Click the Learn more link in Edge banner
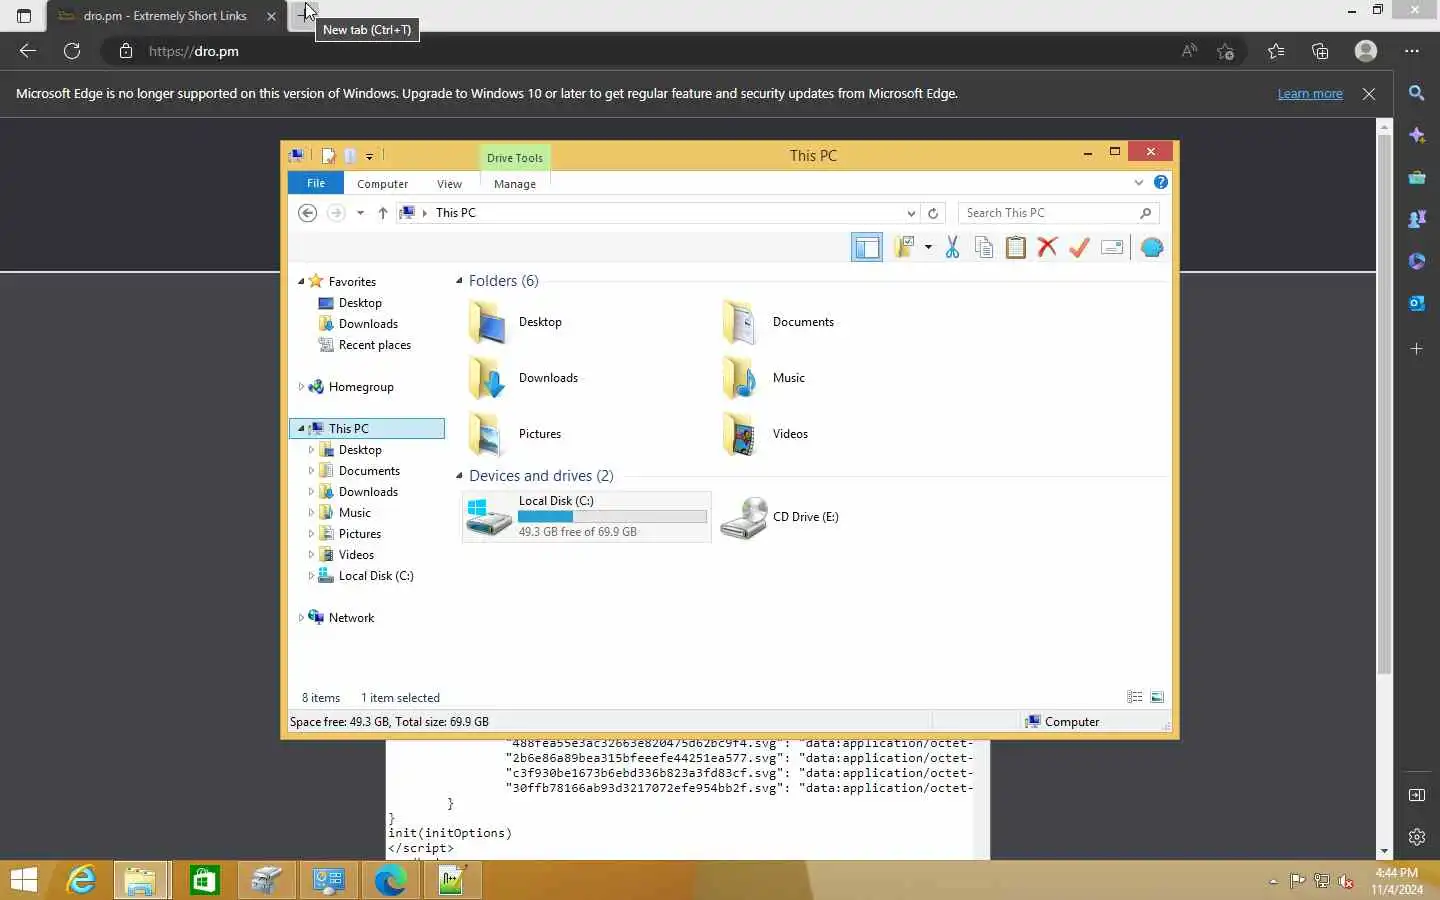Viewport: 1440px width, 900px height. tap(1310, 94)
